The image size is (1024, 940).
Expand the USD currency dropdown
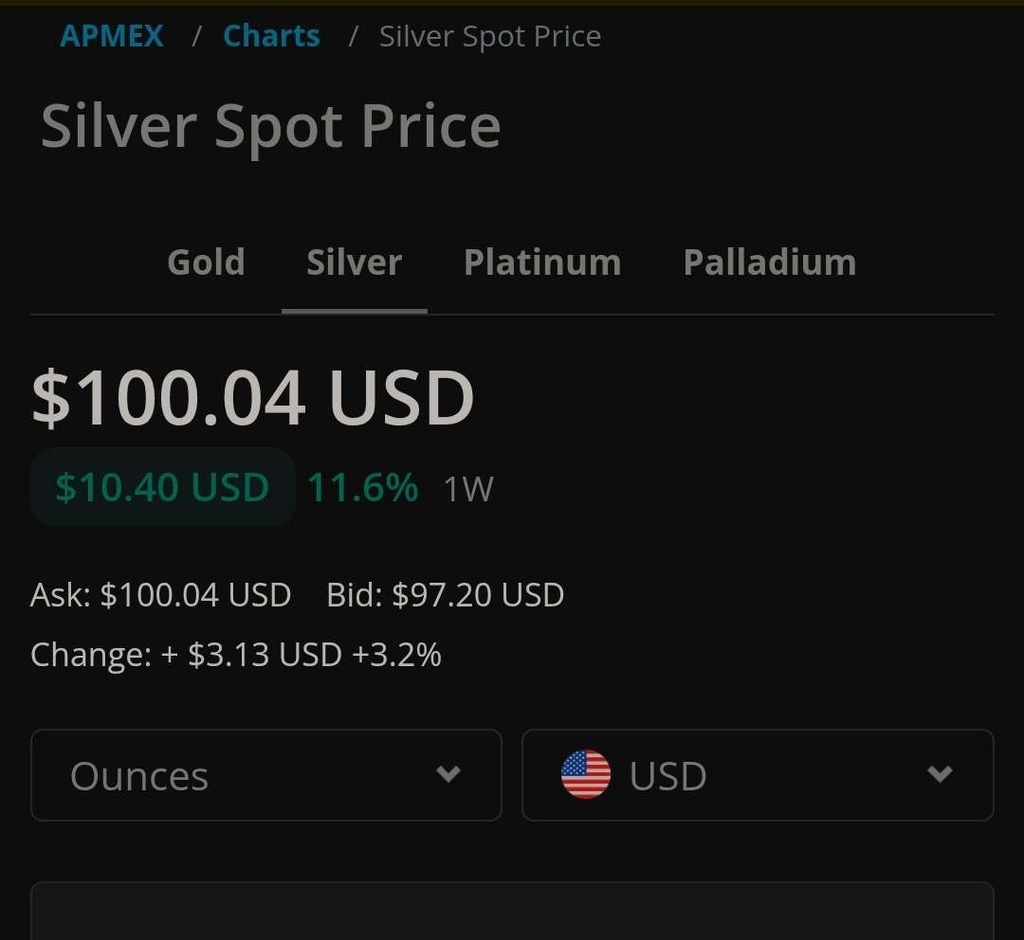click(757, 775)
